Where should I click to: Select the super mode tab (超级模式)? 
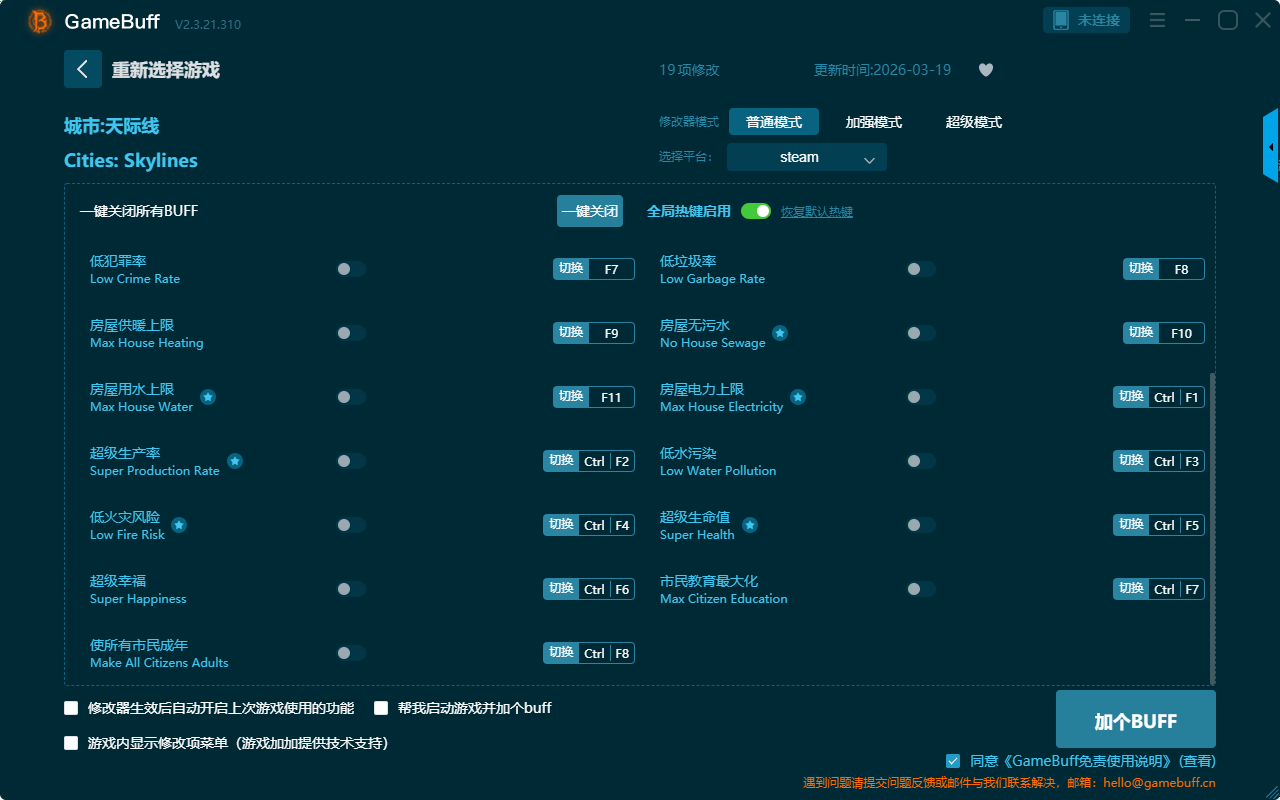point(973,122)
